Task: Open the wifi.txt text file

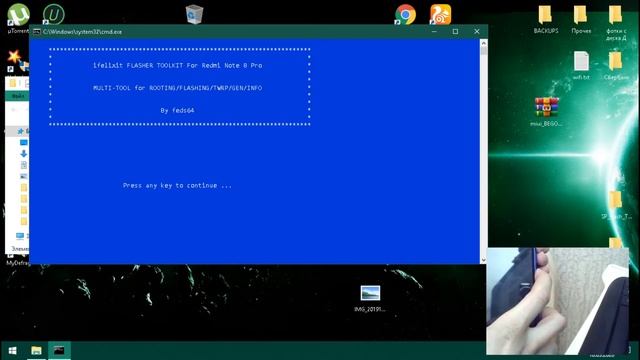Action: coord(581,65)
